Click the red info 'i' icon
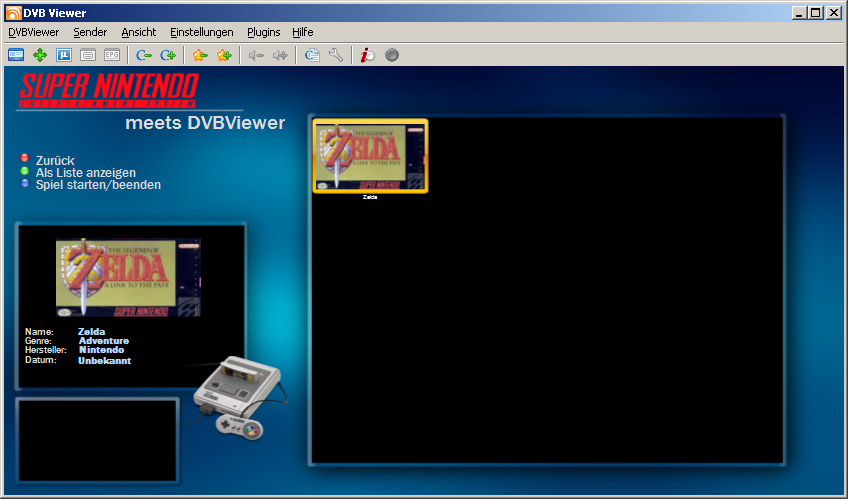This screenshot has width=848, height=499. pyautogui.click(x=368, y=55)
